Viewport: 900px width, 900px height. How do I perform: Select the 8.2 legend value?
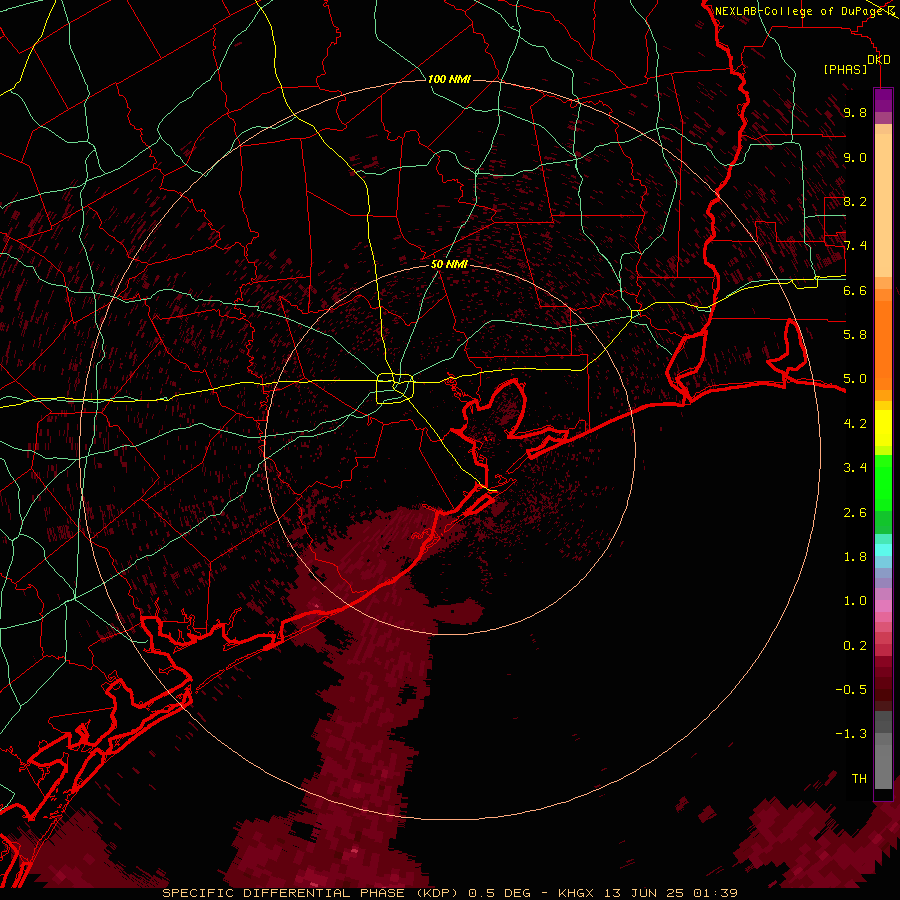(855, 201)
